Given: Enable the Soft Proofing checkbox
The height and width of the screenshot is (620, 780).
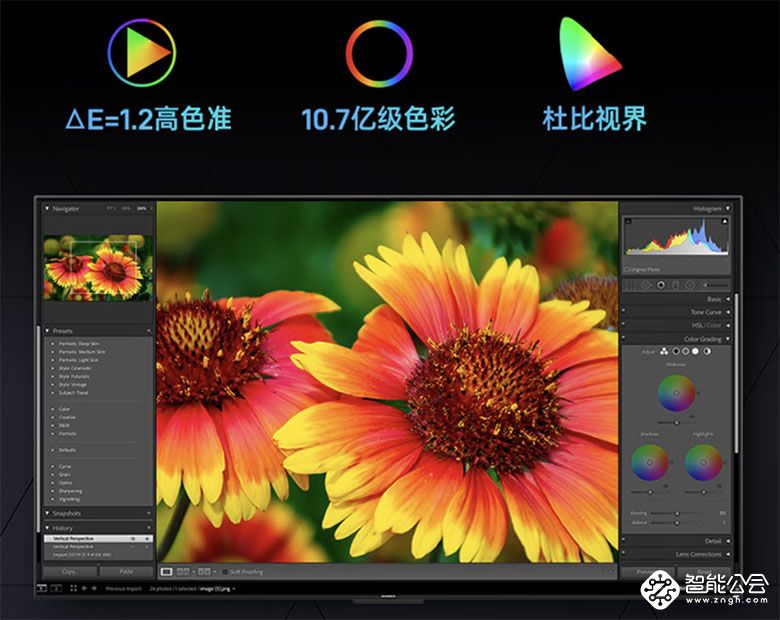Looking at the screenshot, I should point(223,571).
